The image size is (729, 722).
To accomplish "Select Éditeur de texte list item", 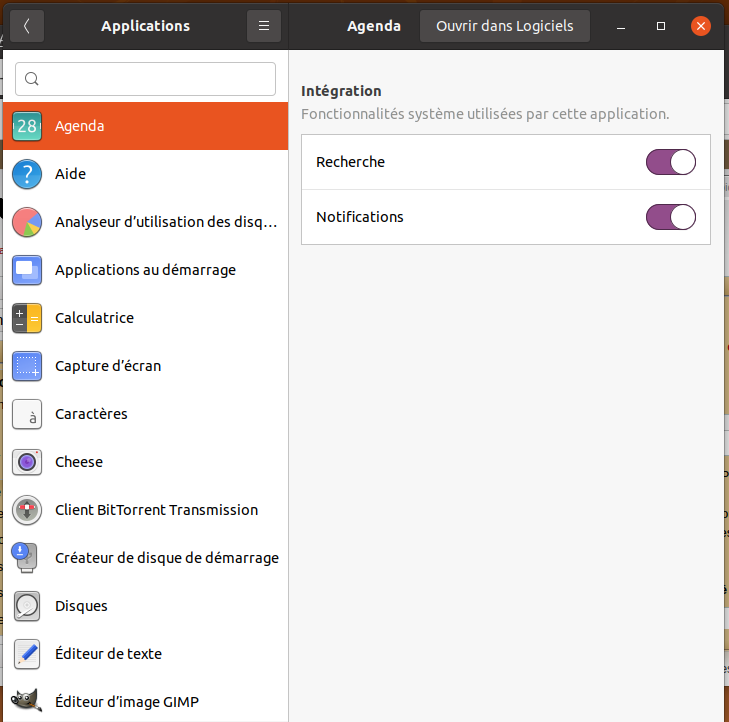I will [x=108, y=654].
